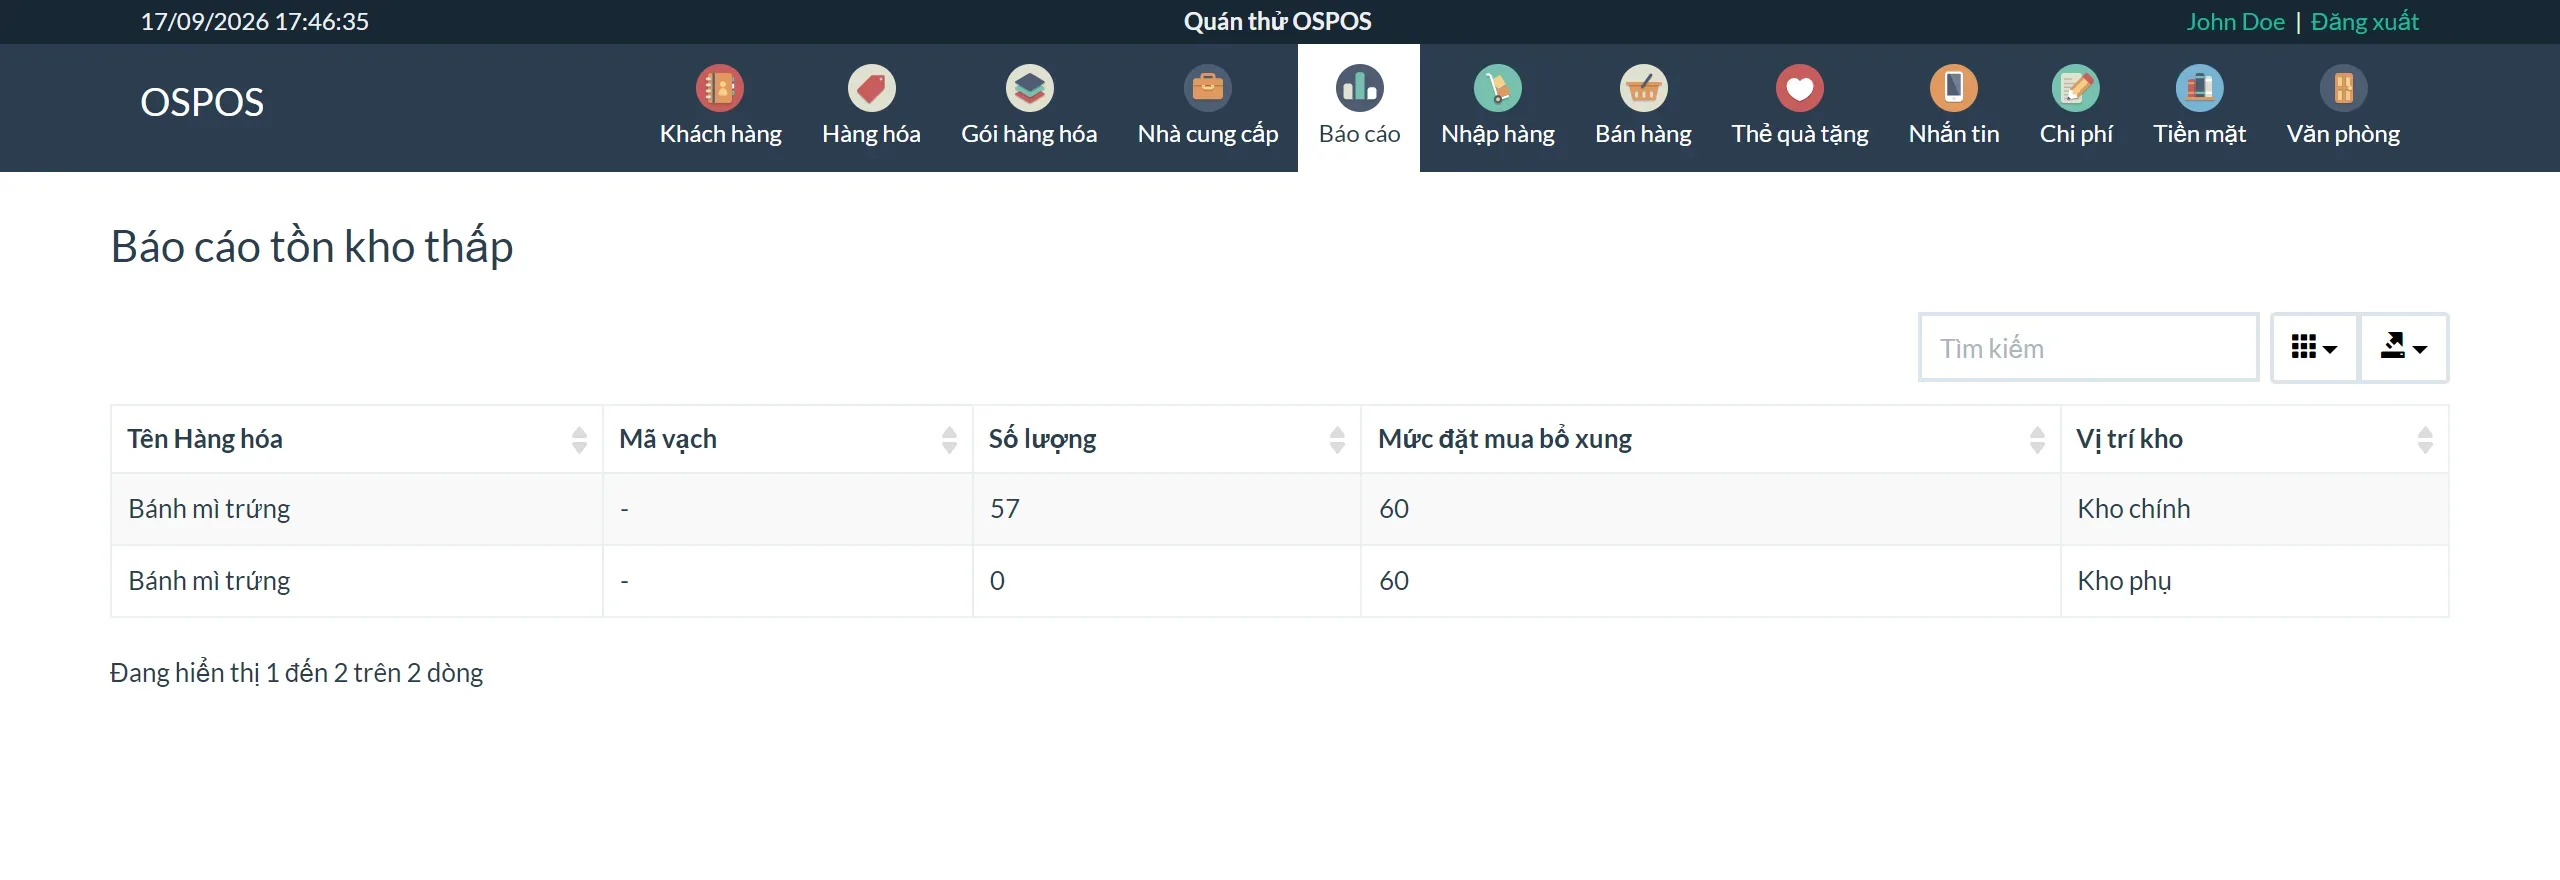This screenshot has height=880, width=2560.
Task: Open the export data dropdown
Action: pyautogui.click(x=2403, y=348)
